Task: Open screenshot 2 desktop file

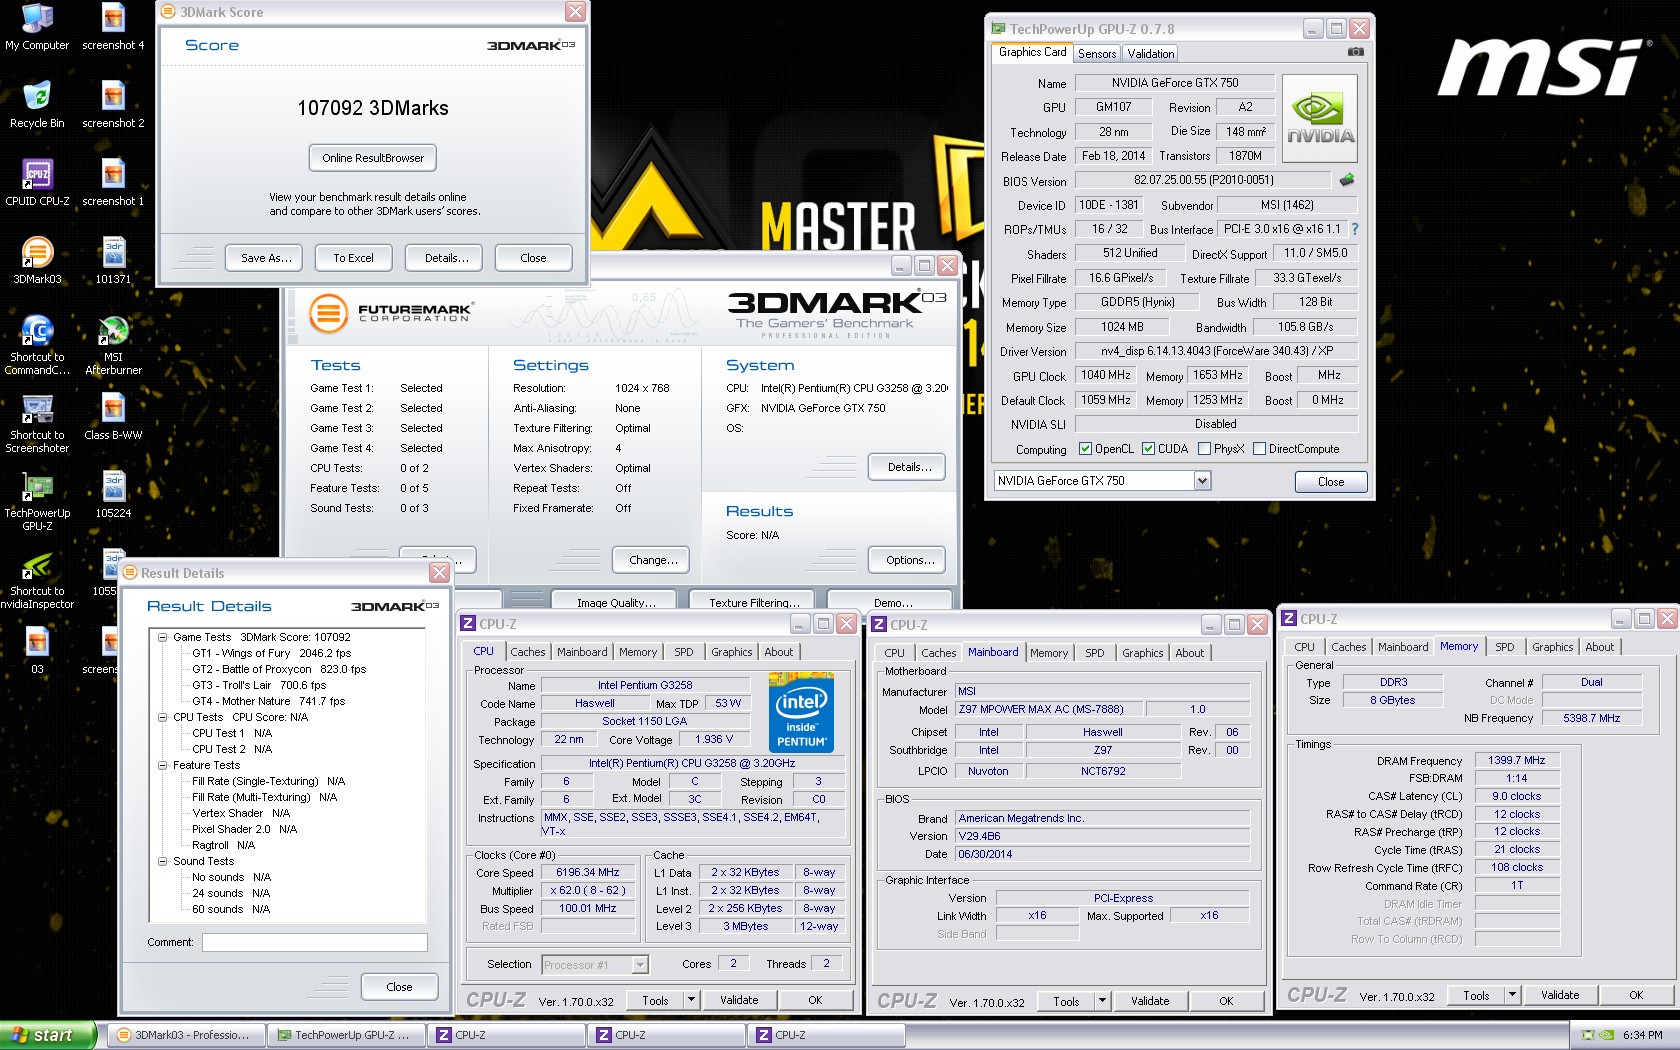Action: 113,105
